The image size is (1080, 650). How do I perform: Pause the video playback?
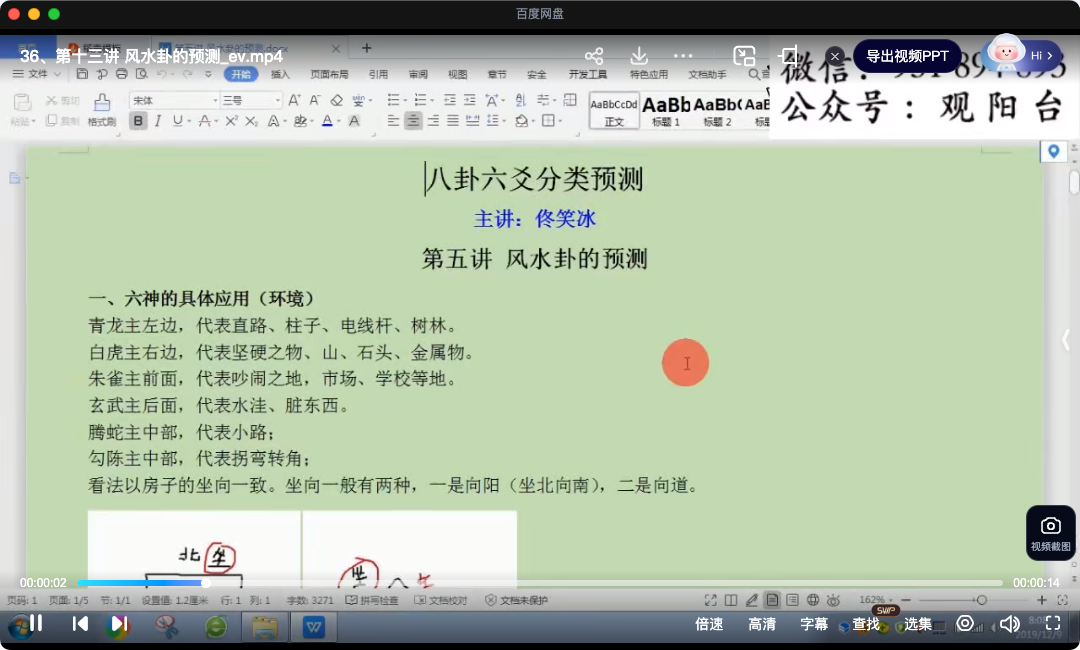click(36, 623)
